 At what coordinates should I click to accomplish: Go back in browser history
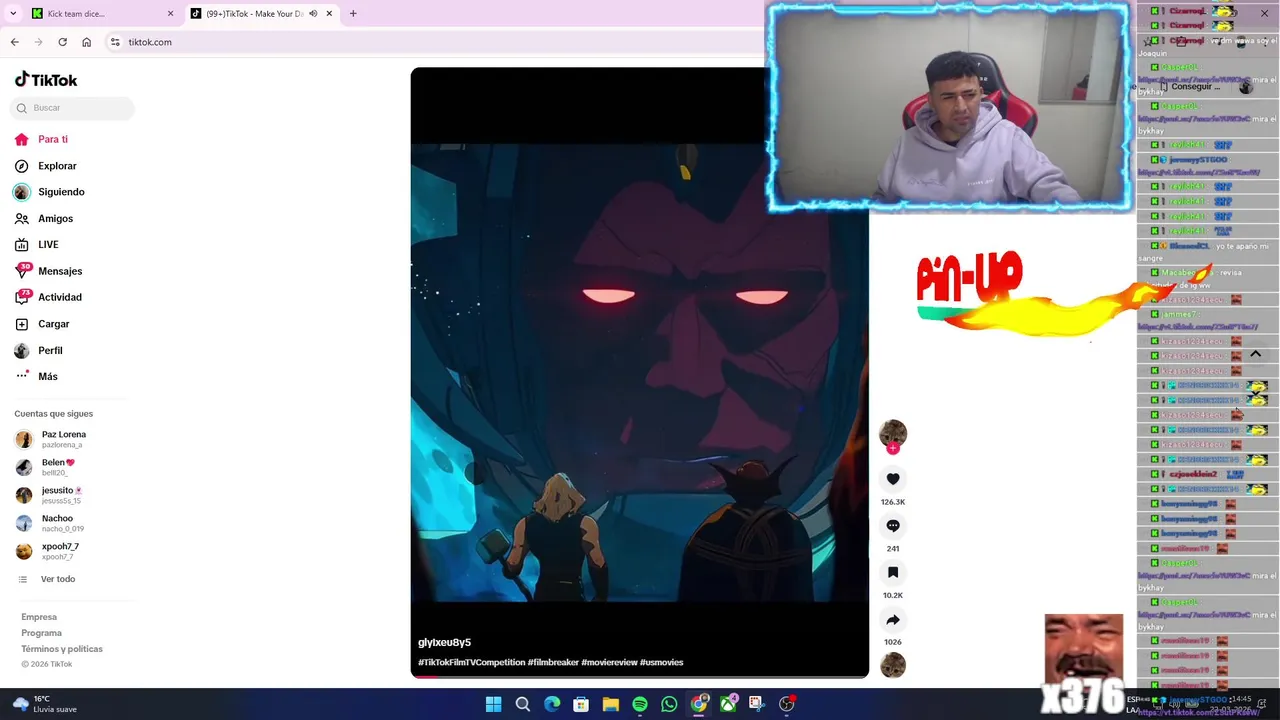(x=15, y=42)
